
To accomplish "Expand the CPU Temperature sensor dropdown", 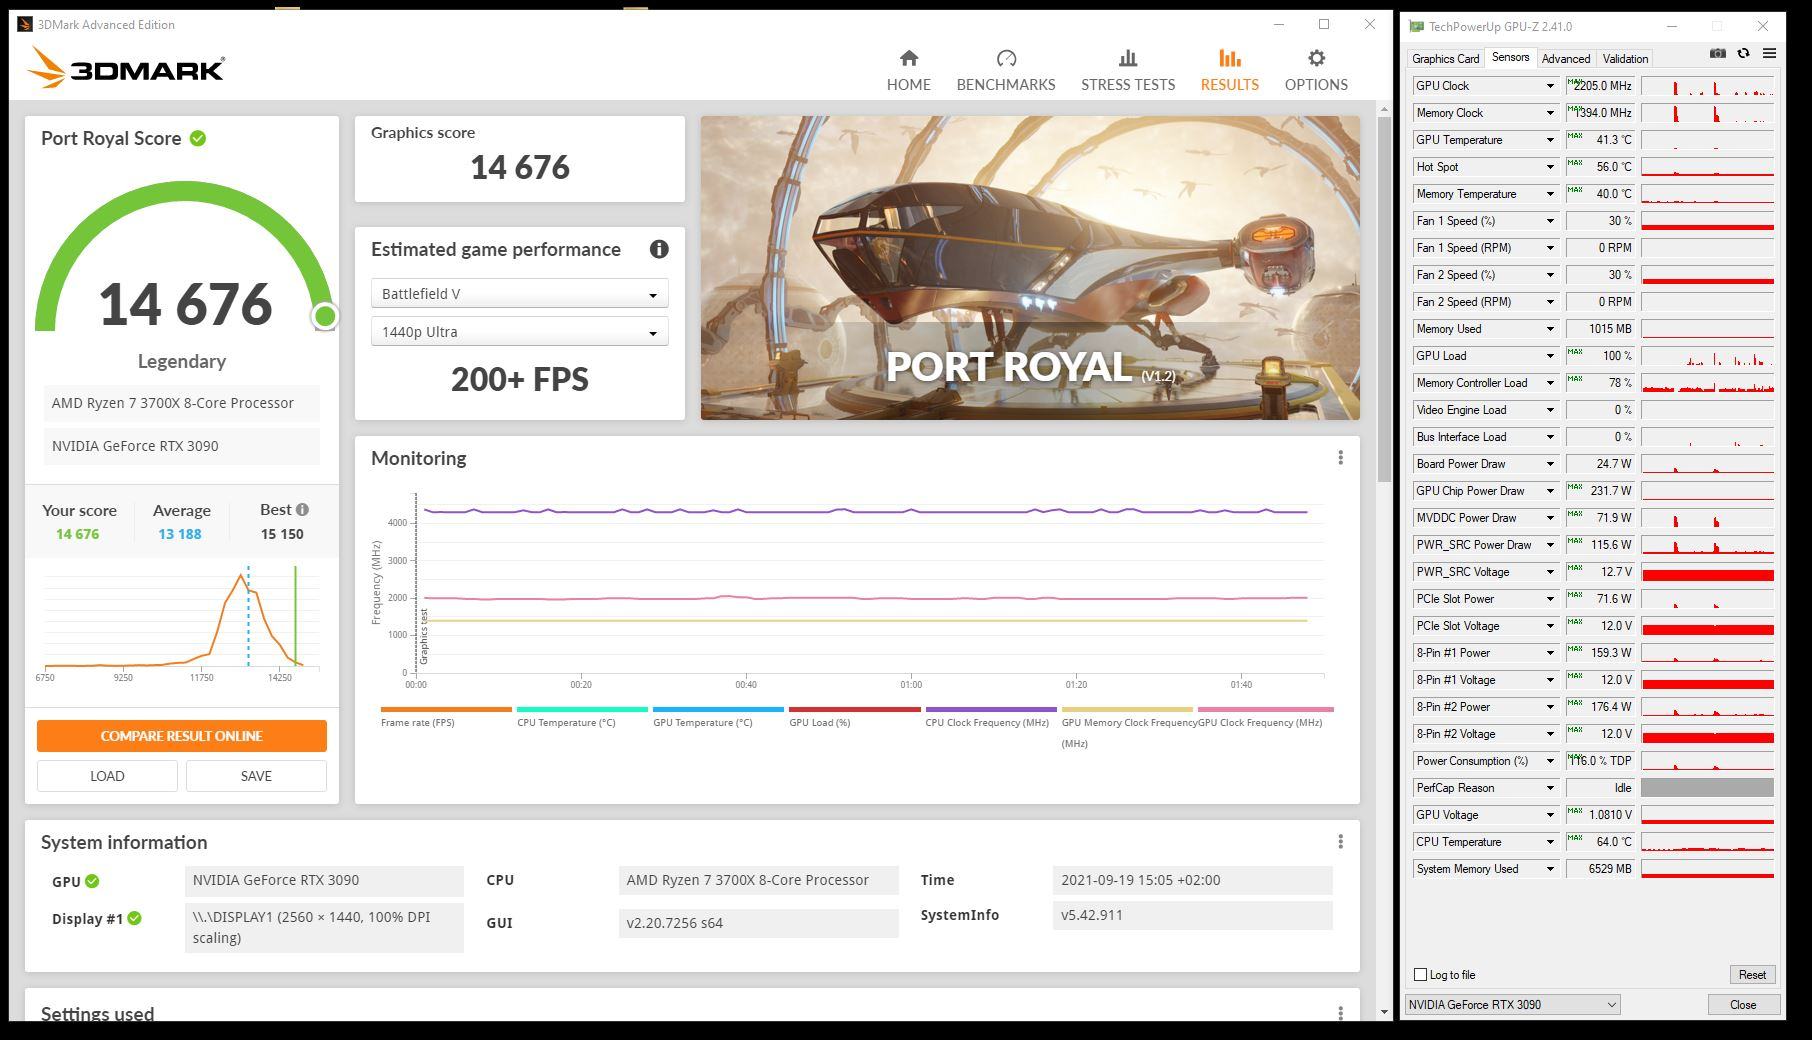I will 1550,842.
